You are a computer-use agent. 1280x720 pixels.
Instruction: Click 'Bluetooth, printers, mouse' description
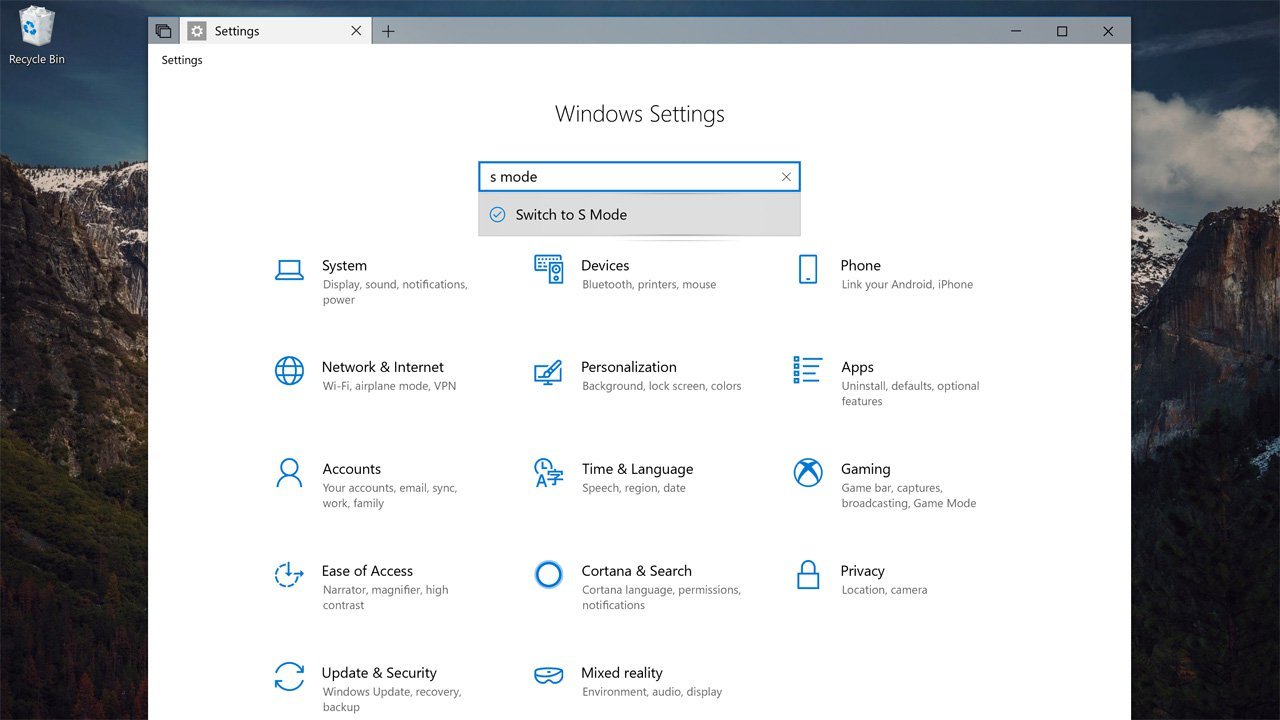pos(649,285)
